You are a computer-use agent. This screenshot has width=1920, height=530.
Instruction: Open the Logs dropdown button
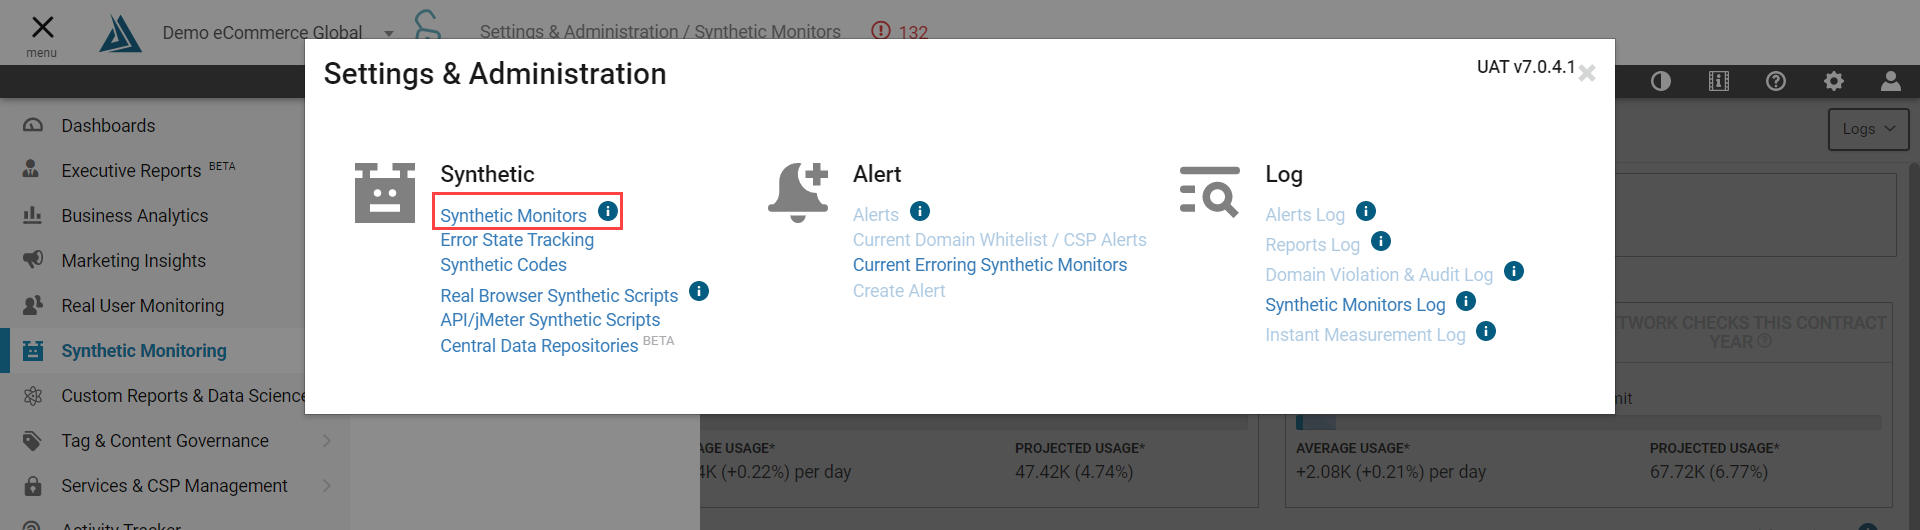pos(1869,129)
